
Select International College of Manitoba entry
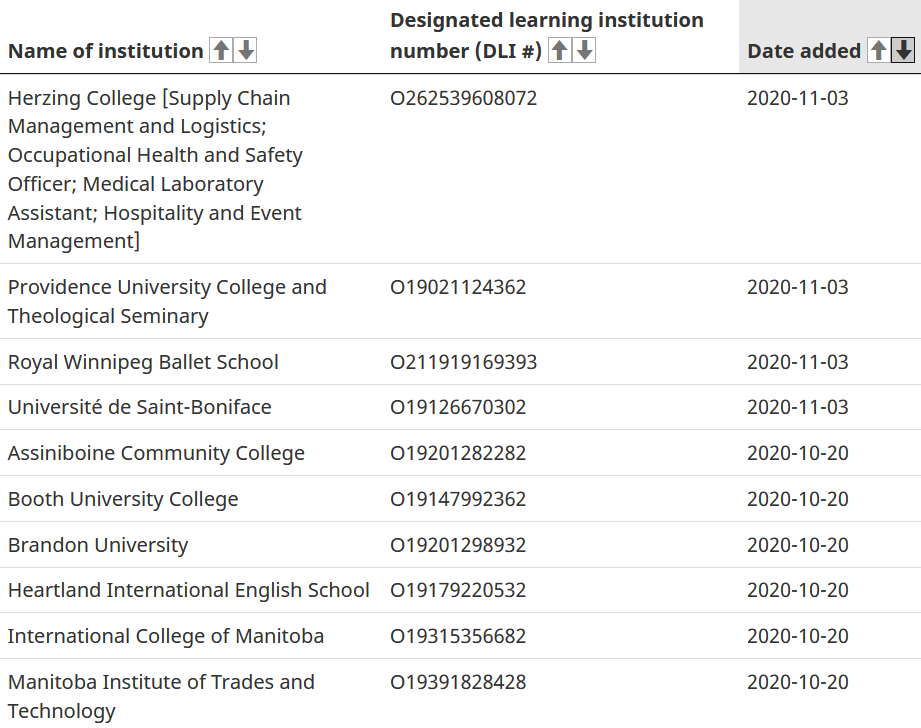point(166,636)
